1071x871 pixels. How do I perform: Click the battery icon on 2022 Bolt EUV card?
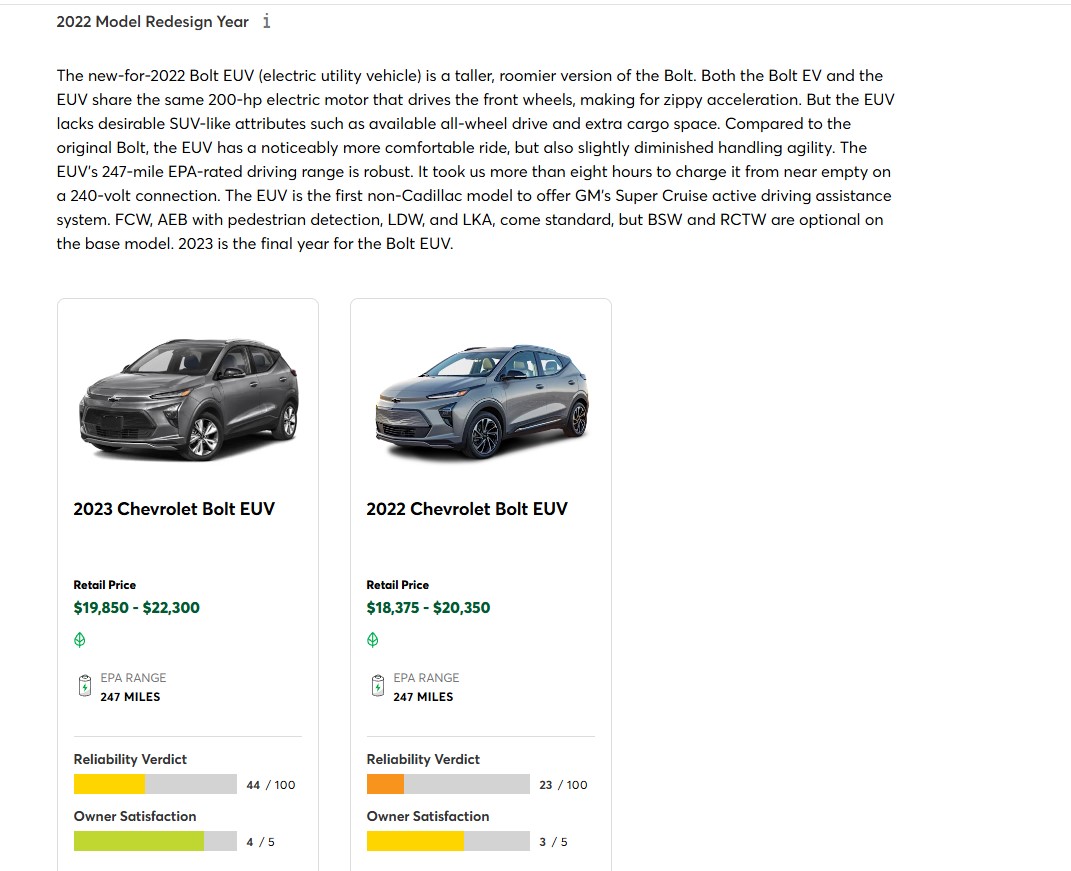(378, 685)
